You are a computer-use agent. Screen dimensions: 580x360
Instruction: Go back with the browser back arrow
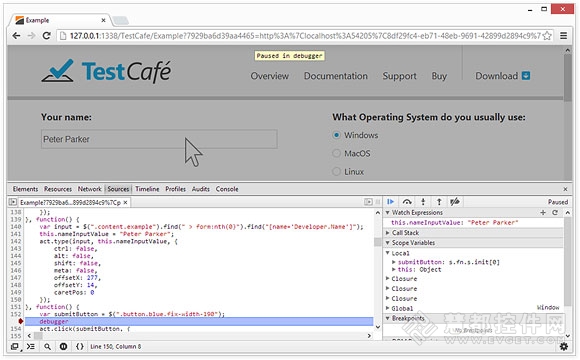[16, 36]
